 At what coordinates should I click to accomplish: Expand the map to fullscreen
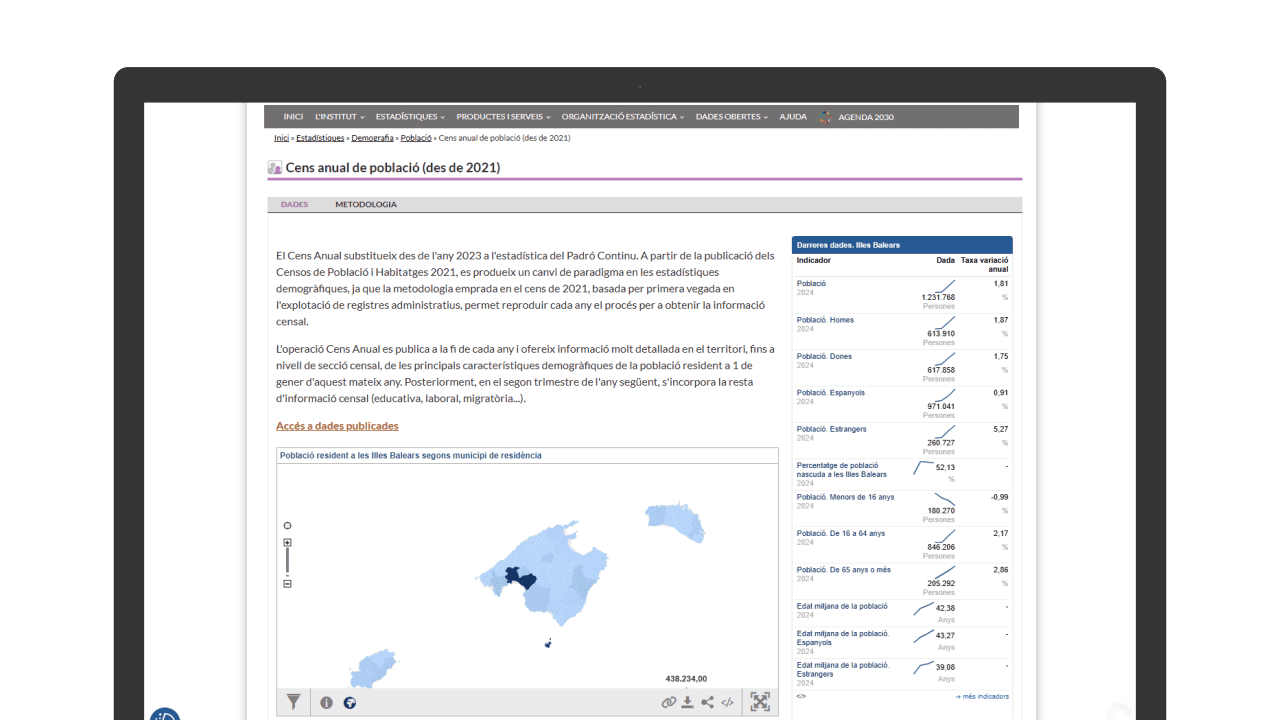pyautogui.click(x=760, y=702)
